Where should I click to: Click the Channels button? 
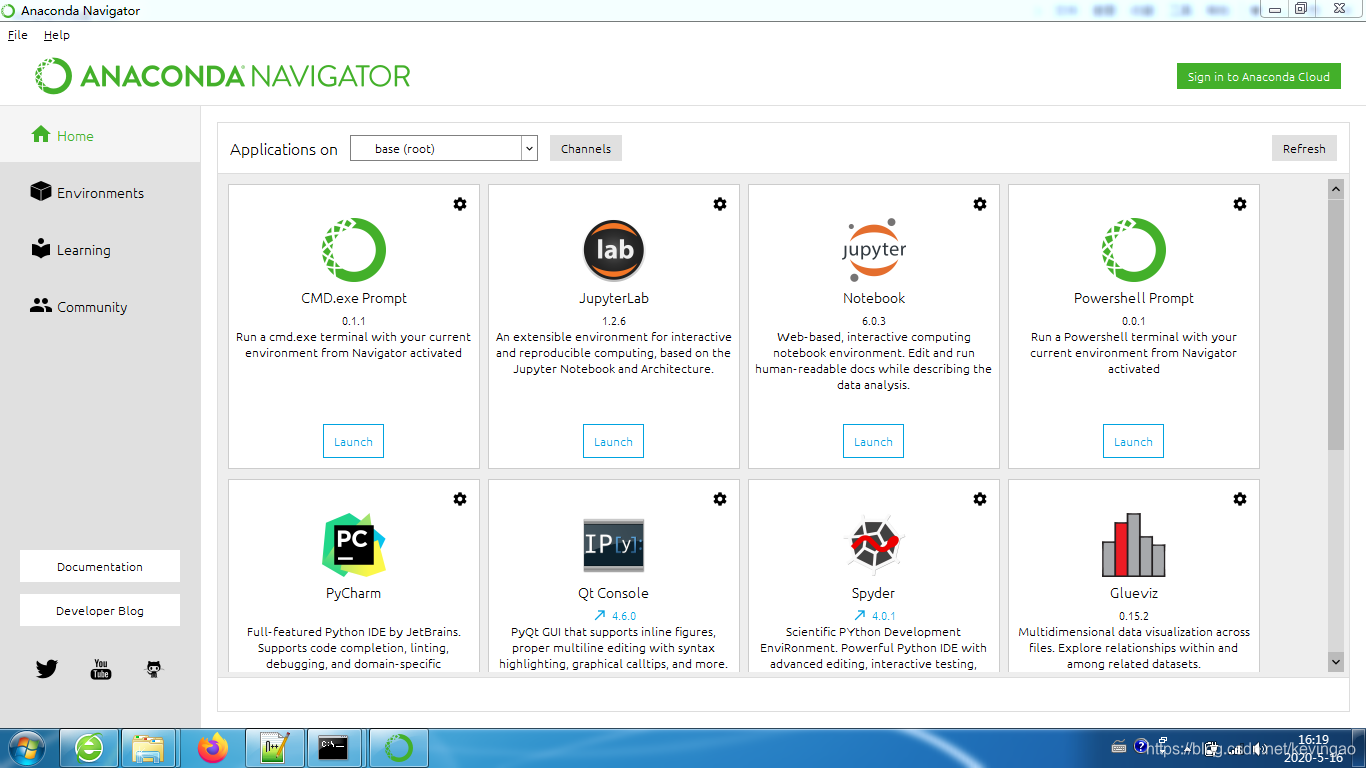(x=586, y=148)
